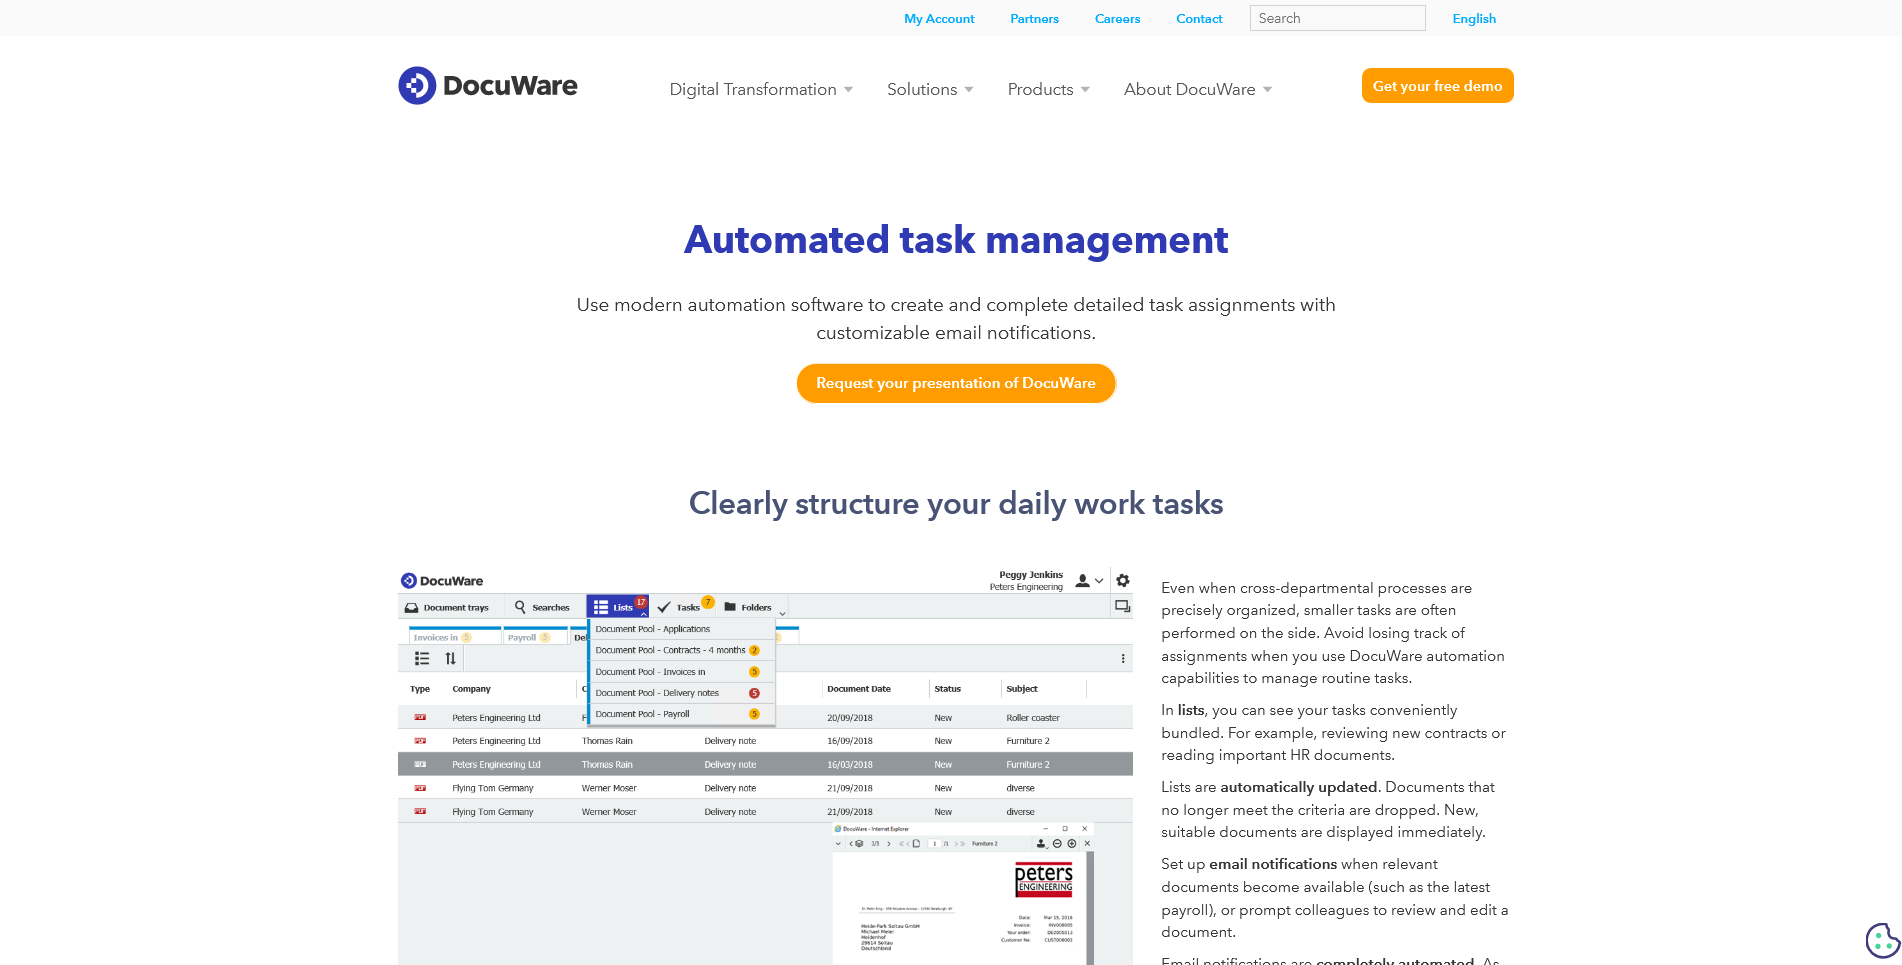Image resolution: width=1902 pixels, height=965 pixels.
Task: Select Document Pool - Delivery notes entry
Action: pyautogui.click(x=657, y=693)
